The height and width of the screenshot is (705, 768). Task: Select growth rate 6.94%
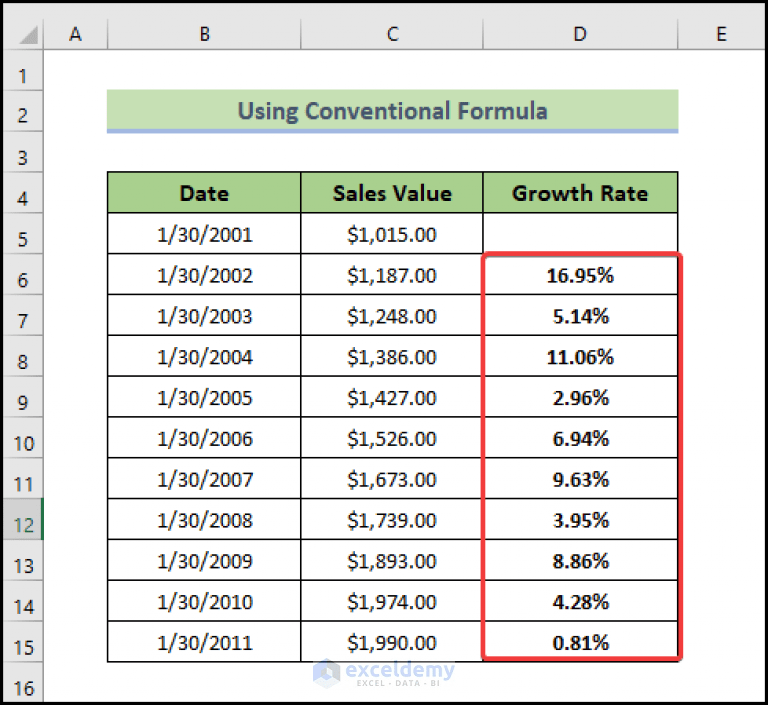580,438
